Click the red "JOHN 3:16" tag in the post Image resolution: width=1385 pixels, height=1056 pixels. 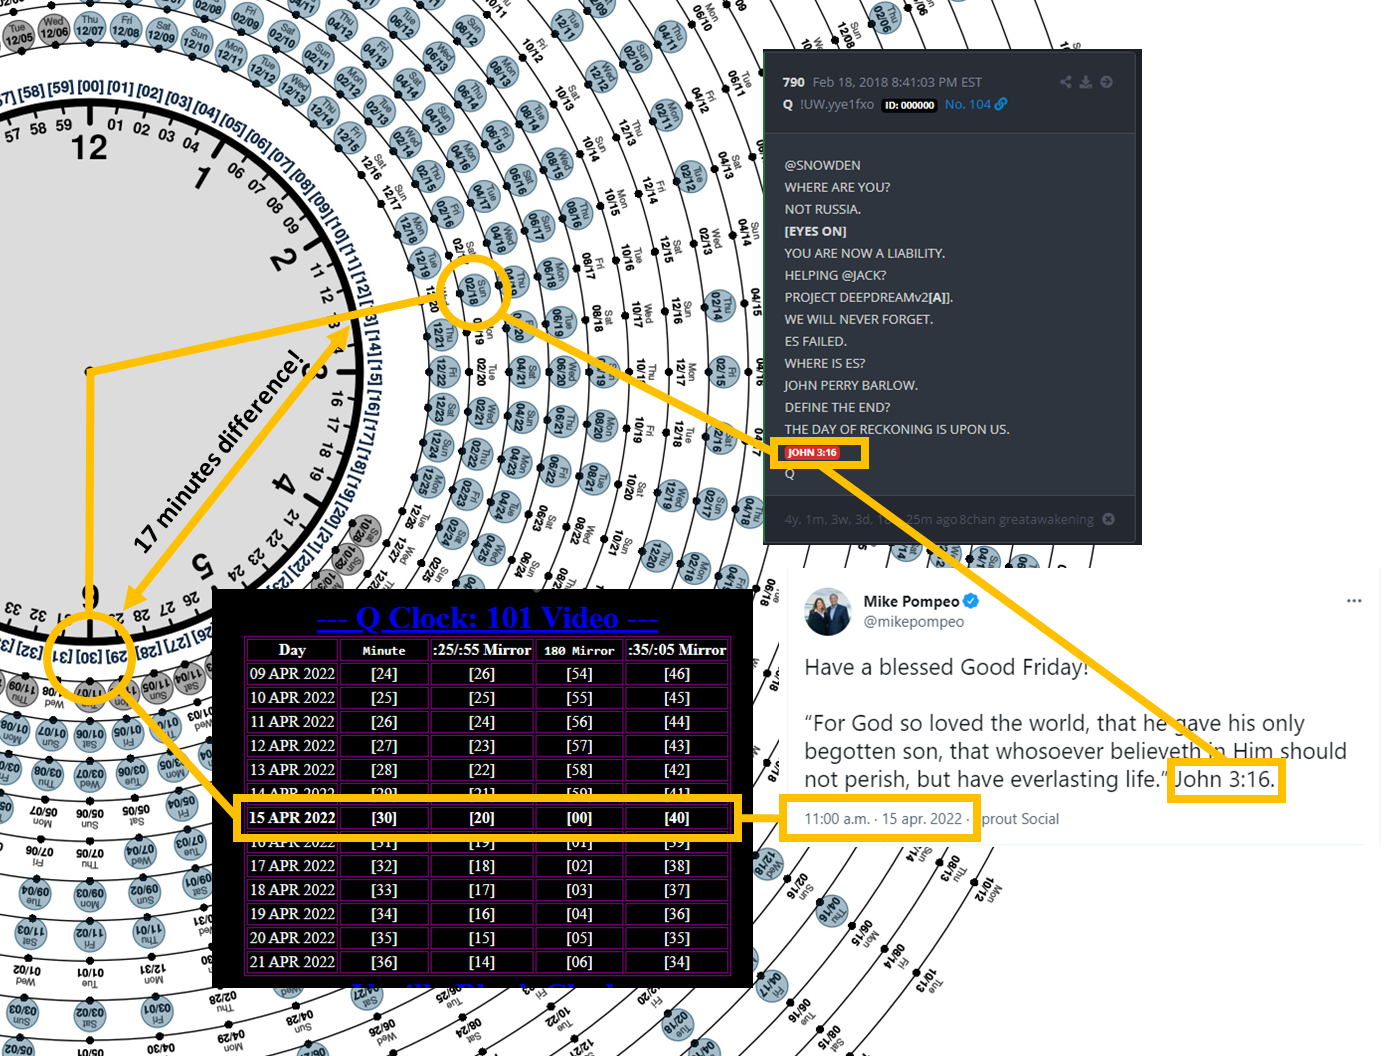tap(812, 453)
